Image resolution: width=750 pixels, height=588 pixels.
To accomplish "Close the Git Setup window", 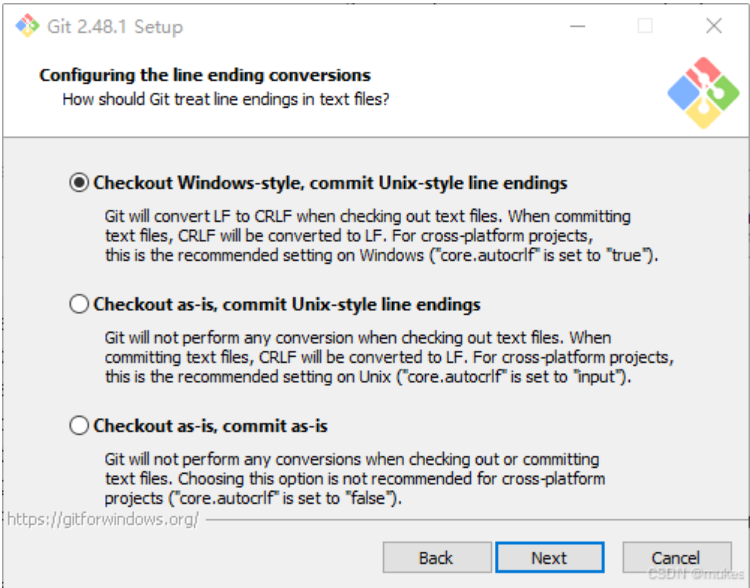I will point(713,26).
